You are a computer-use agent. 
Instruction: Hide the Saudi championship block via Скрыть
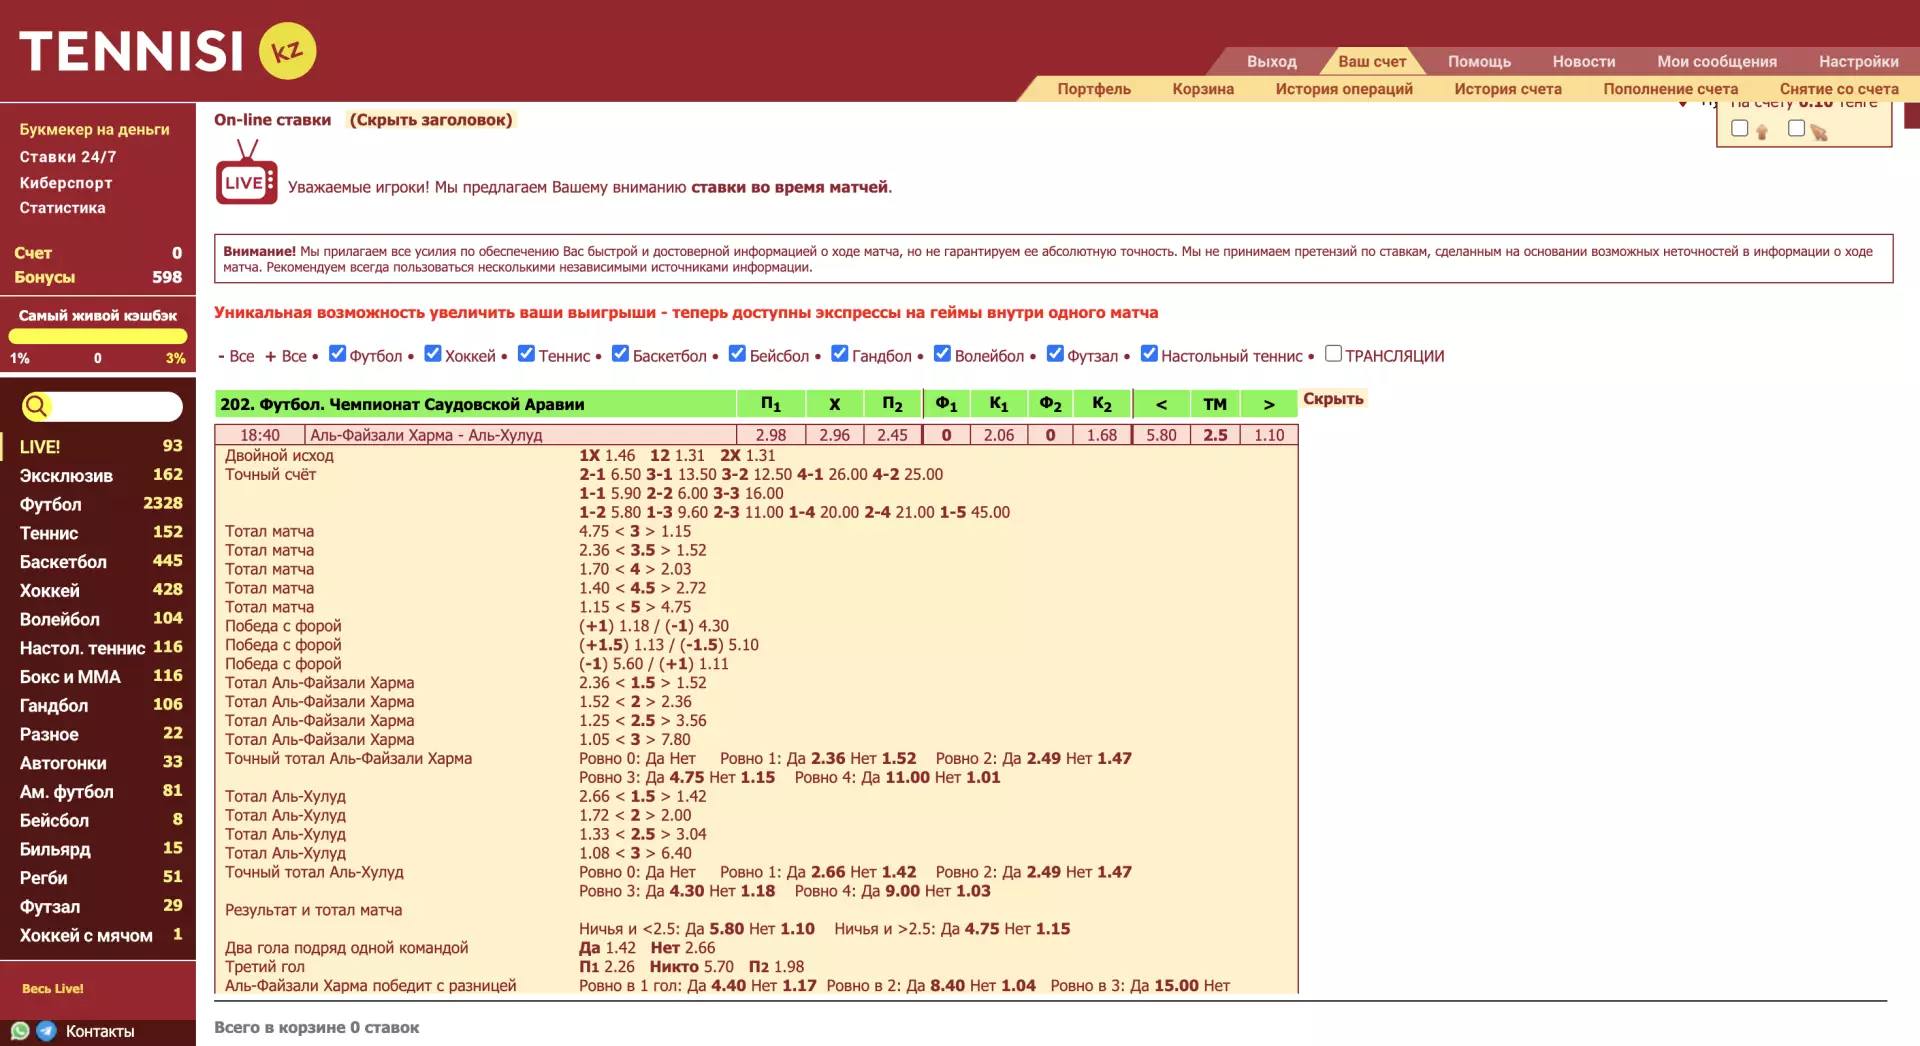(1333, 398)
